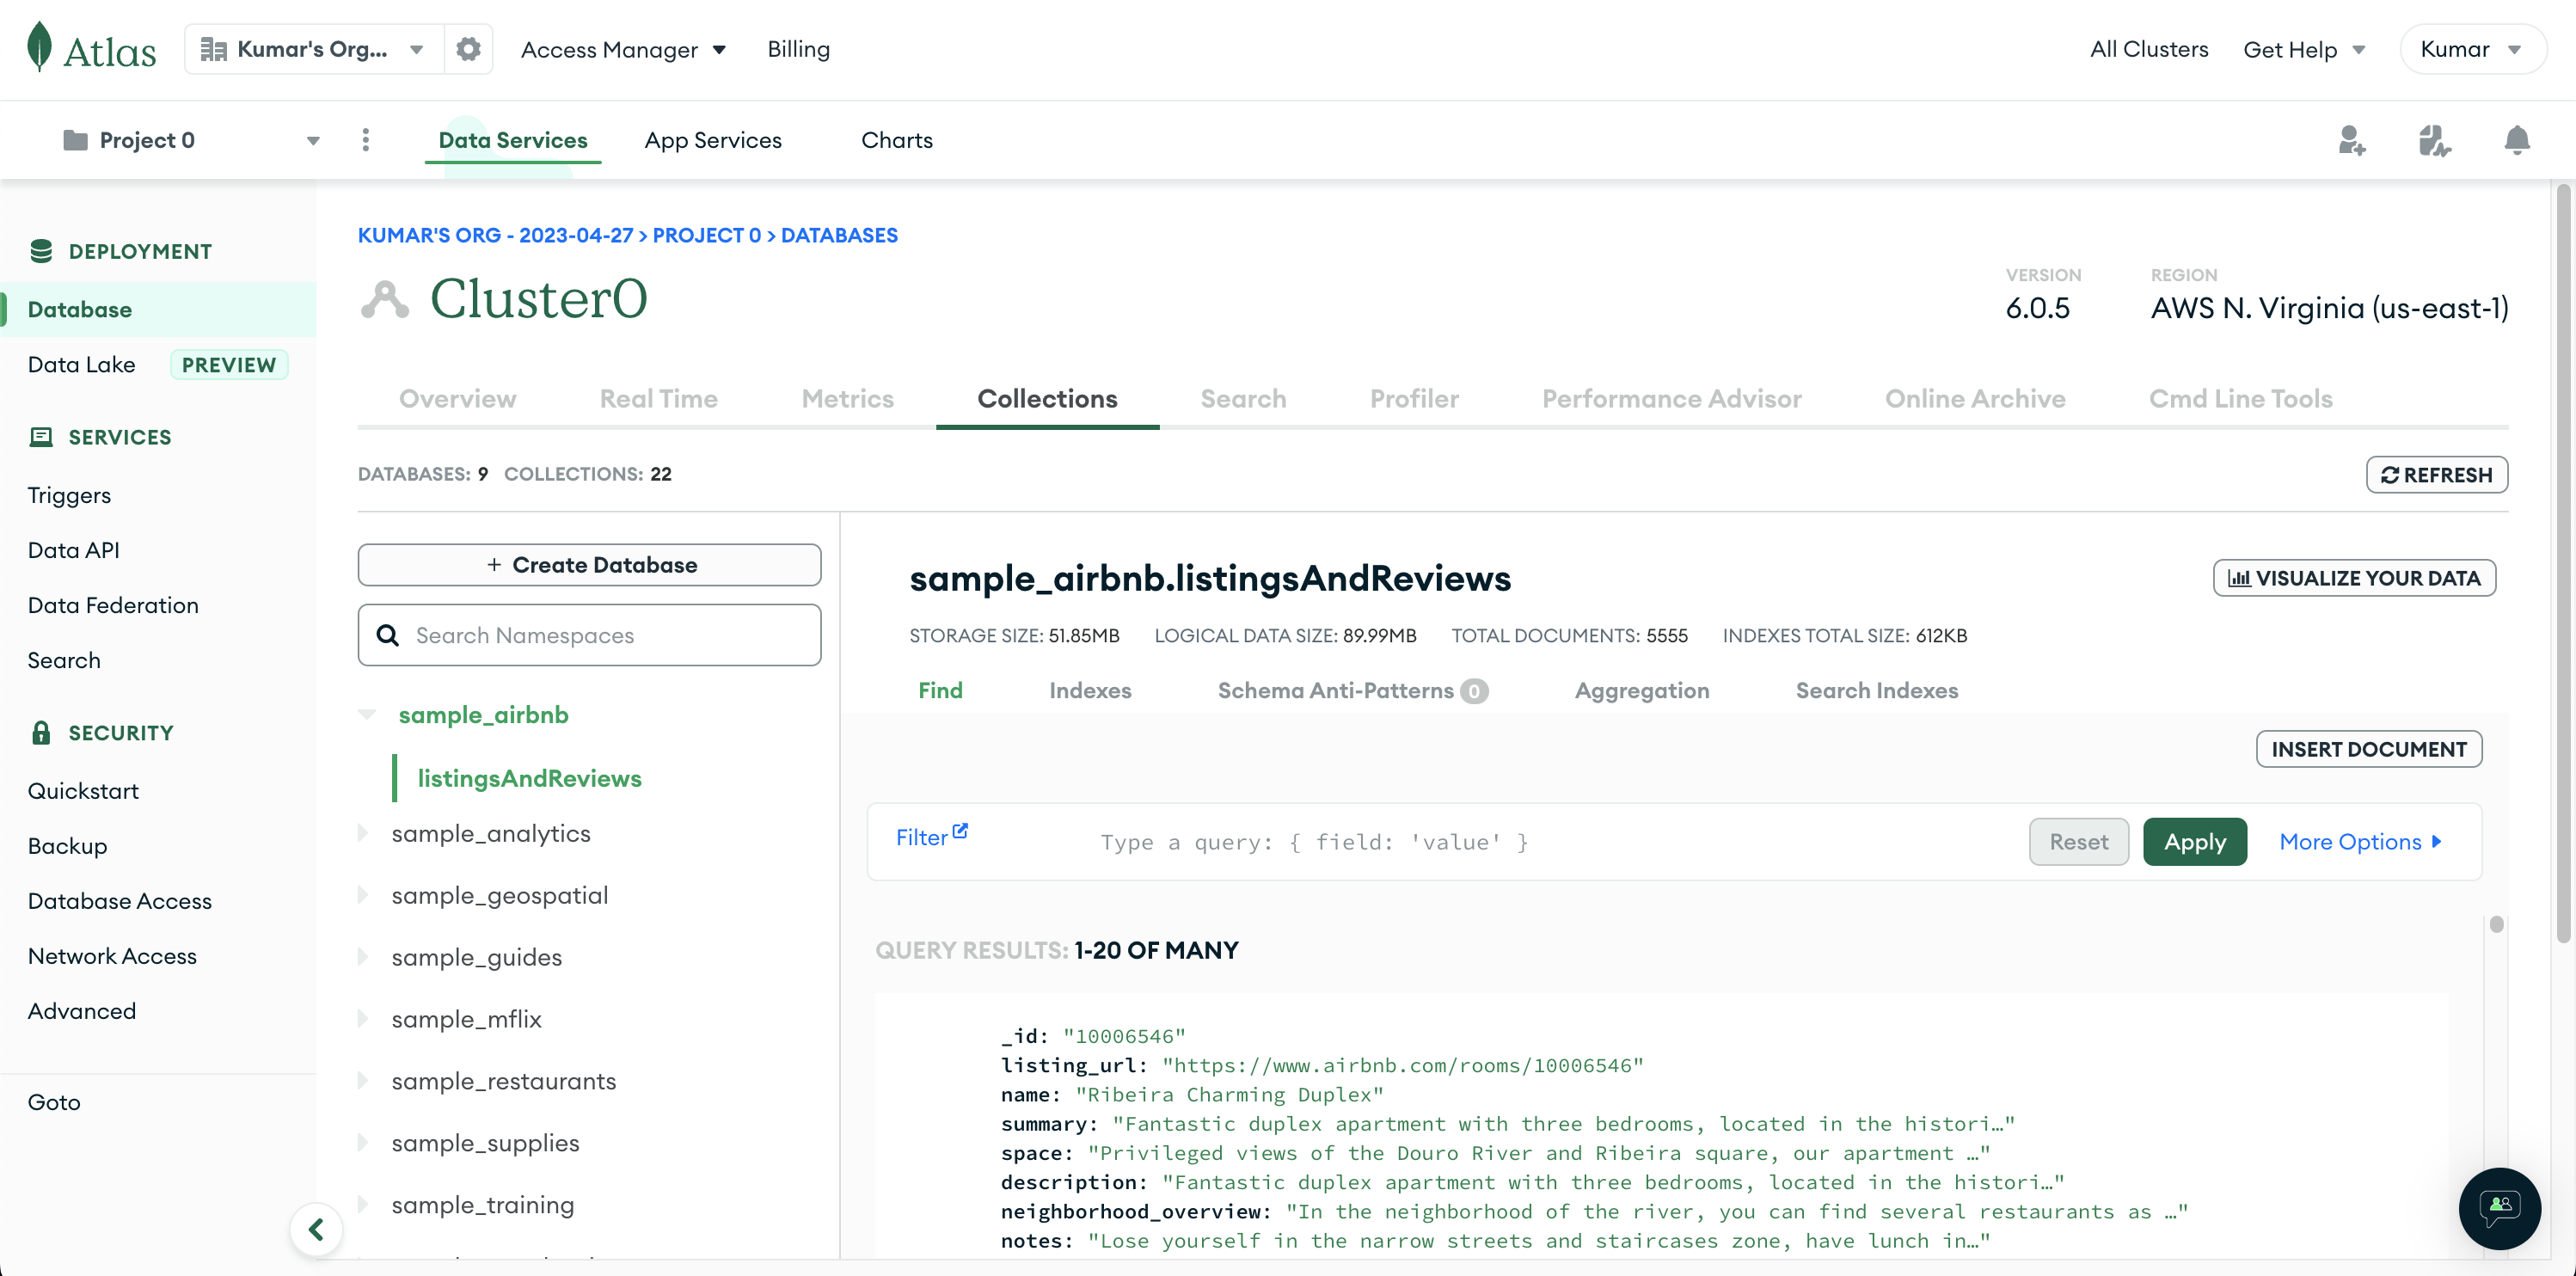Open the project activity feed icon
This screenshot has height=1276, width=2576.
coord(2433,140)
